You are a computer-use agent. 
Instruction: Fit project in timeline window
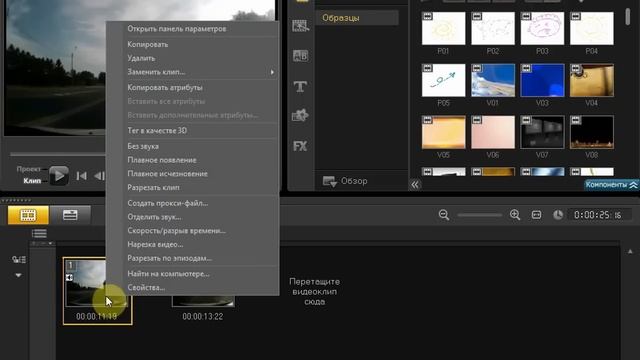[537, 215]
